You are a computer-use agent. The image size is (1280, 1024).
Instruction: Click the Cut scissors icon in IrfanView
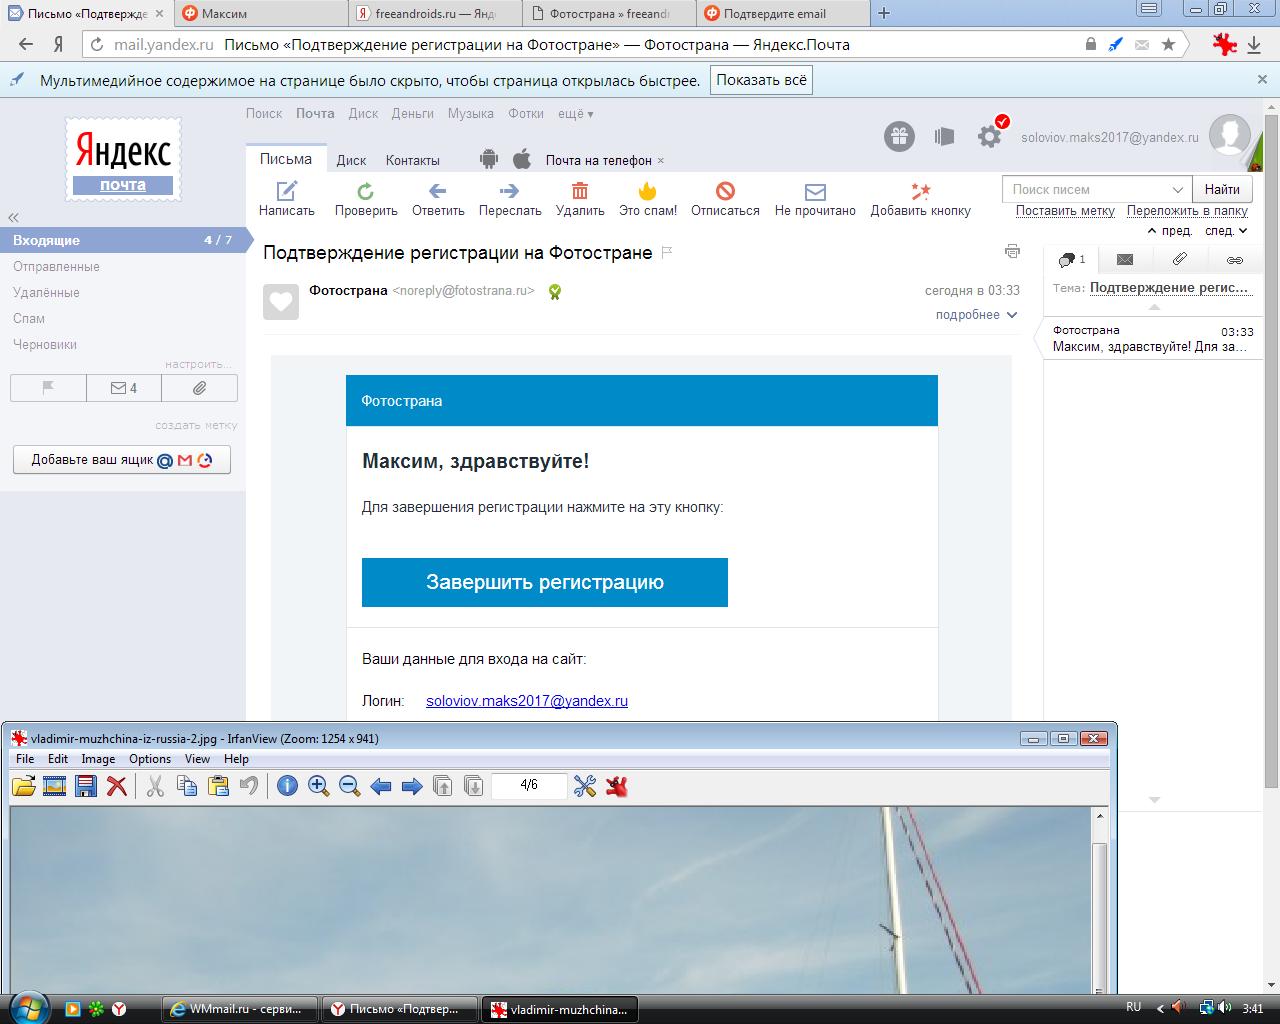[x=155, y=786]
